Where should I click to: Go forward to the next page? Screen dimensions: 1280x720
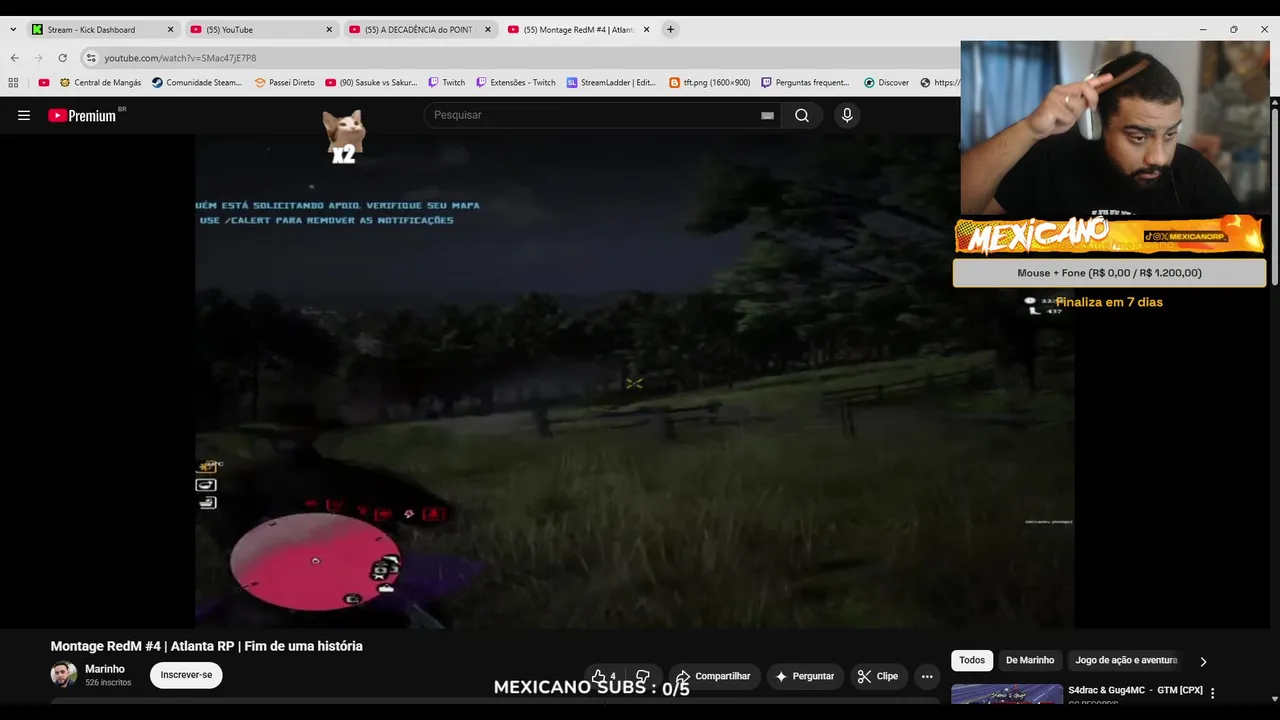click(38, 58)
